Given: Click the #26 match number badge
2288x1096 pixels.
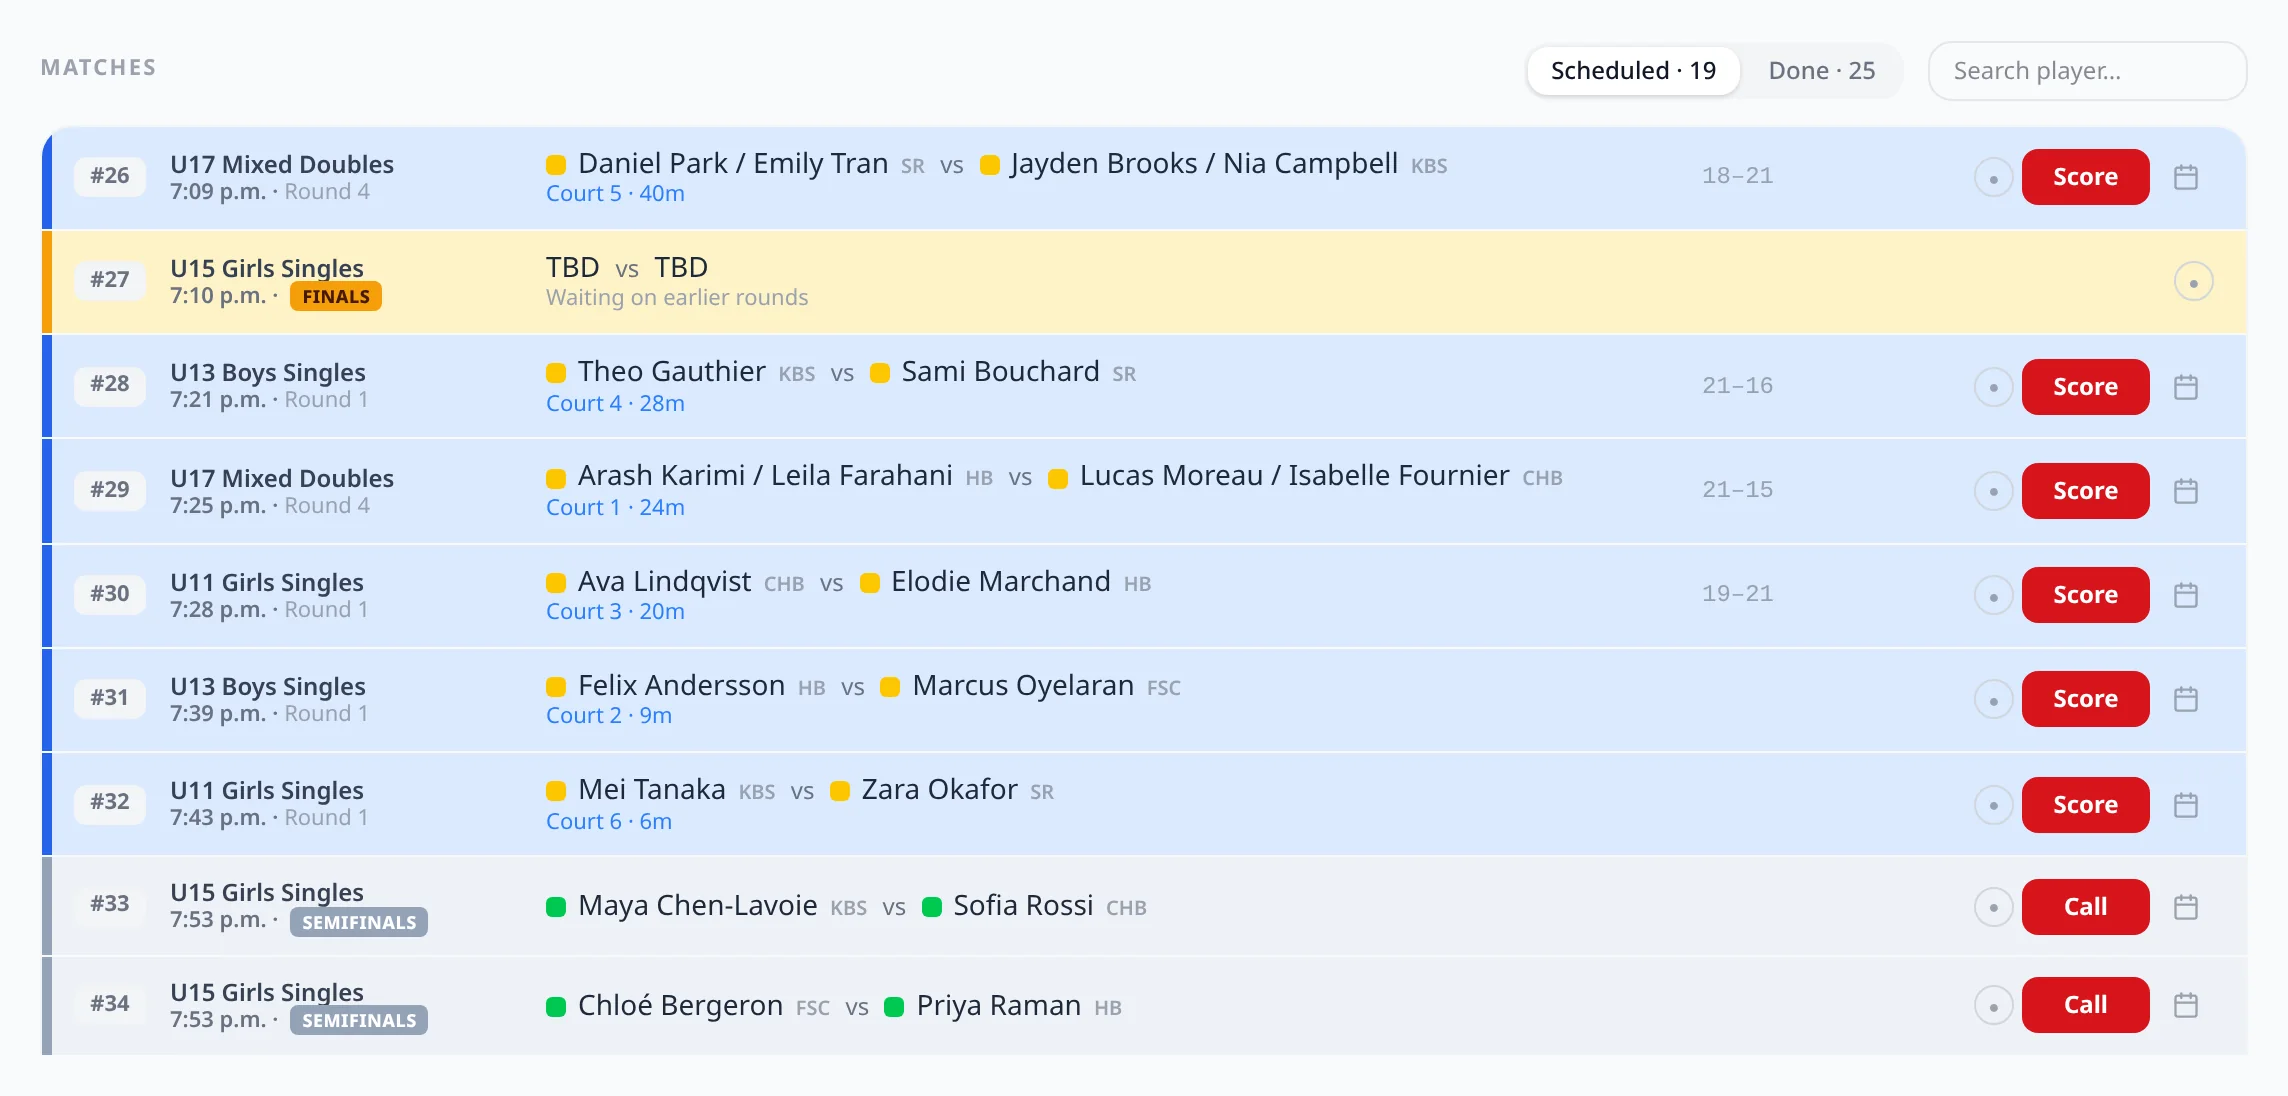Looking at the screenshot, I should click(x=110, y=176).
